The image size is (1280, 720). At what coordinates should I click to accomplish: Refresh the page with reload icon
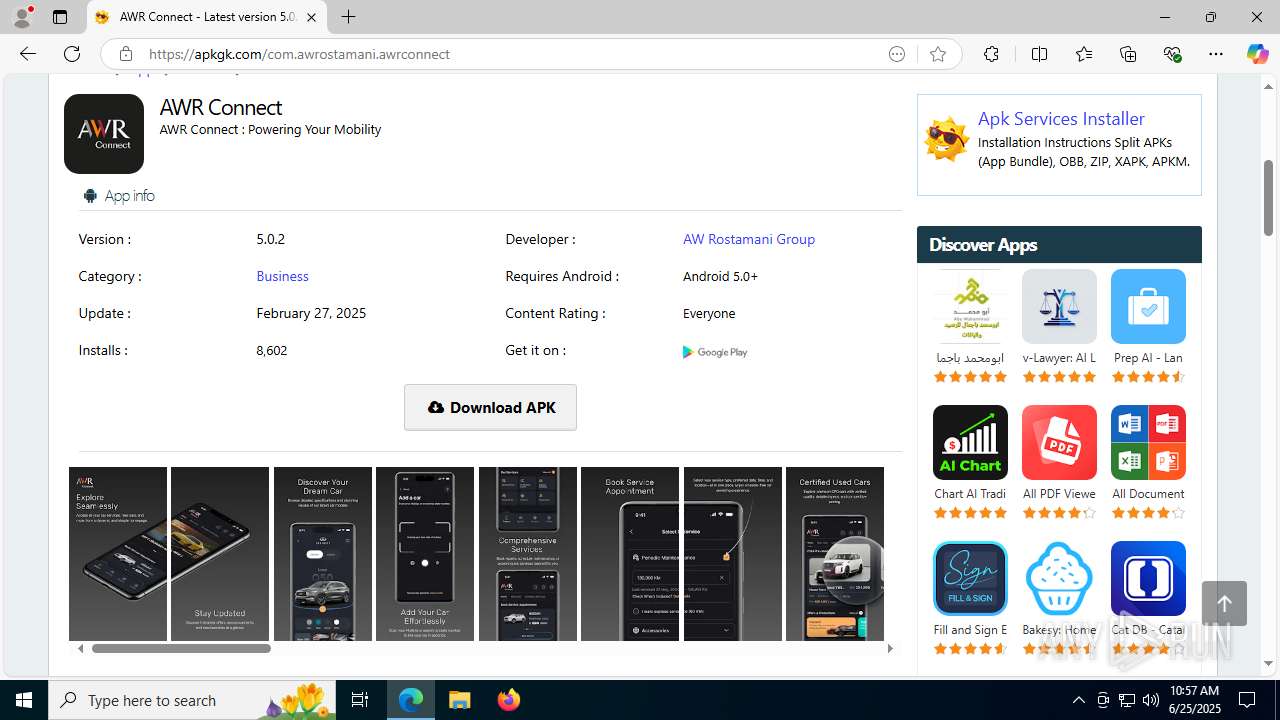pos(72,54)
